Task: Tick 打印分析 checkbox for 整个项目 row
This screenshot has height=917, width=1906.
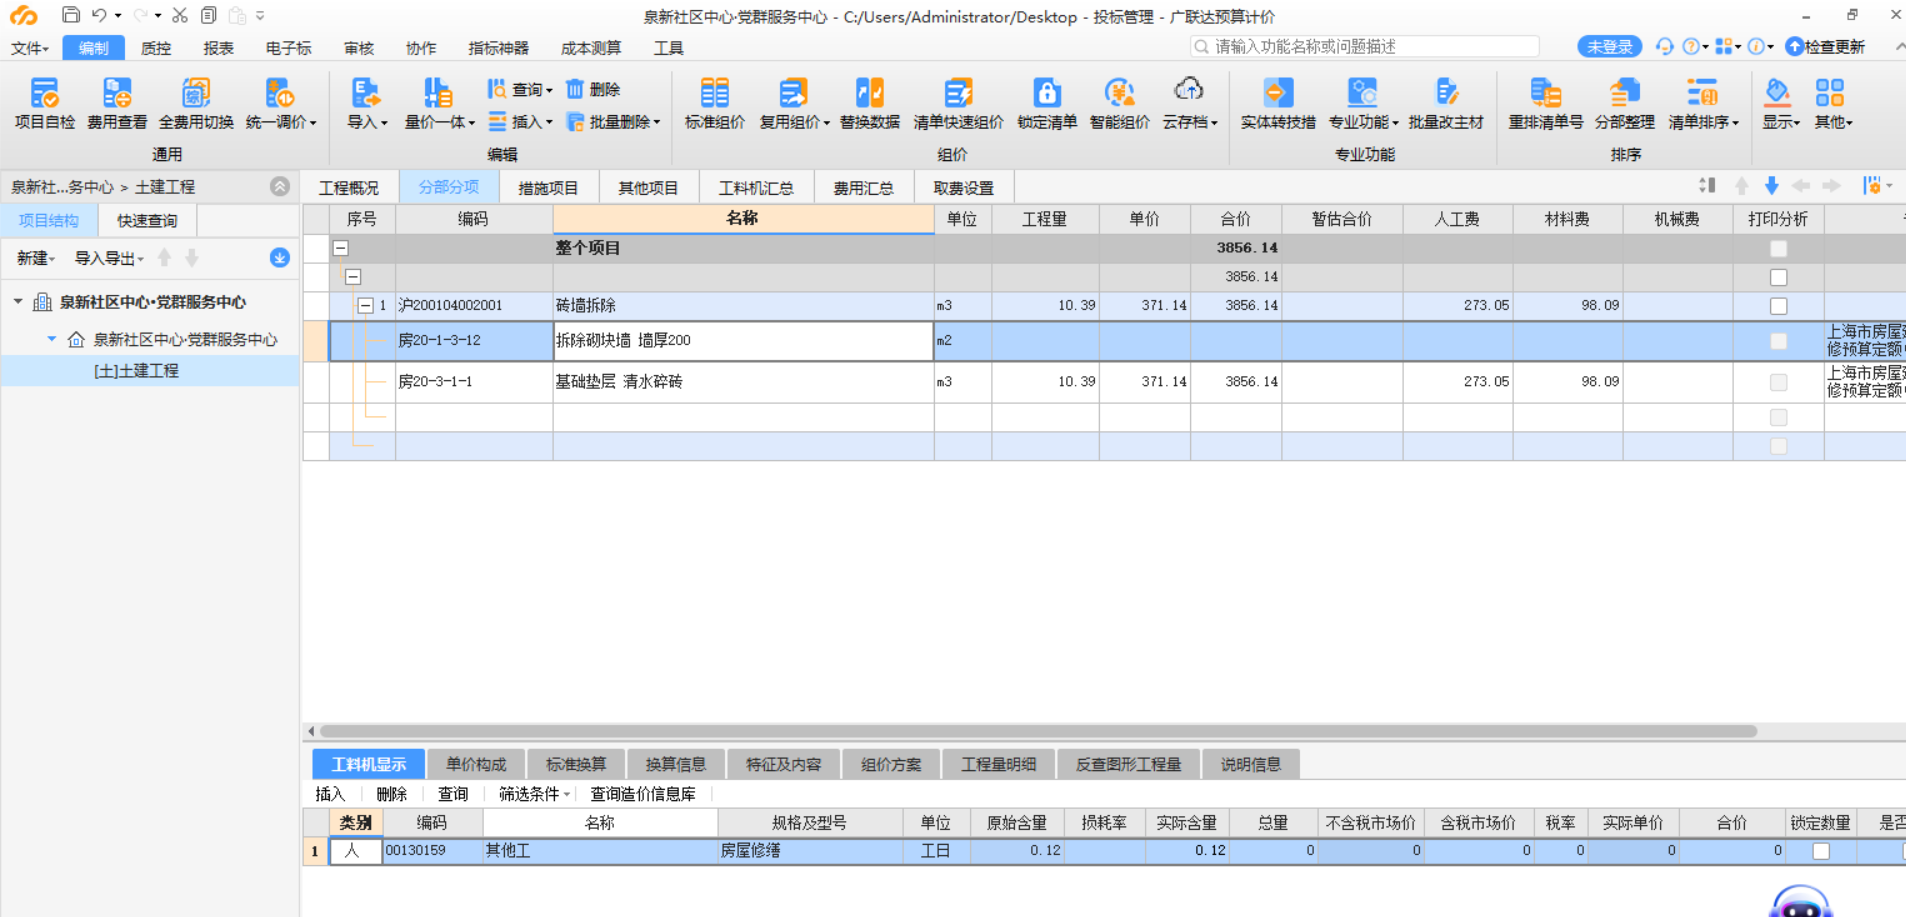Action: [x=1778, y=248]
